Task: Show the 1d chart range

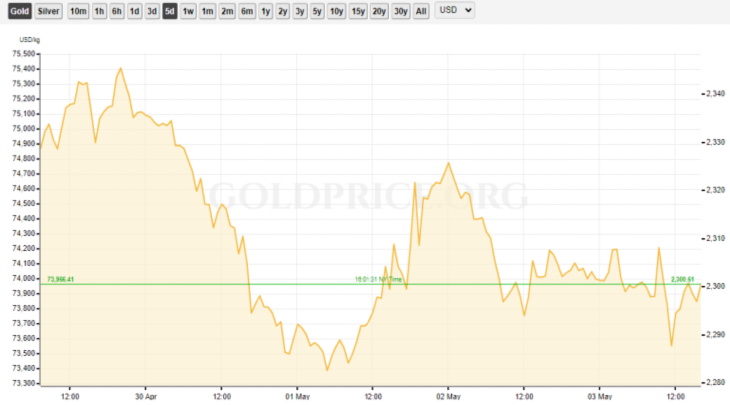Action: pyautogui.click(x=135, y=11)
